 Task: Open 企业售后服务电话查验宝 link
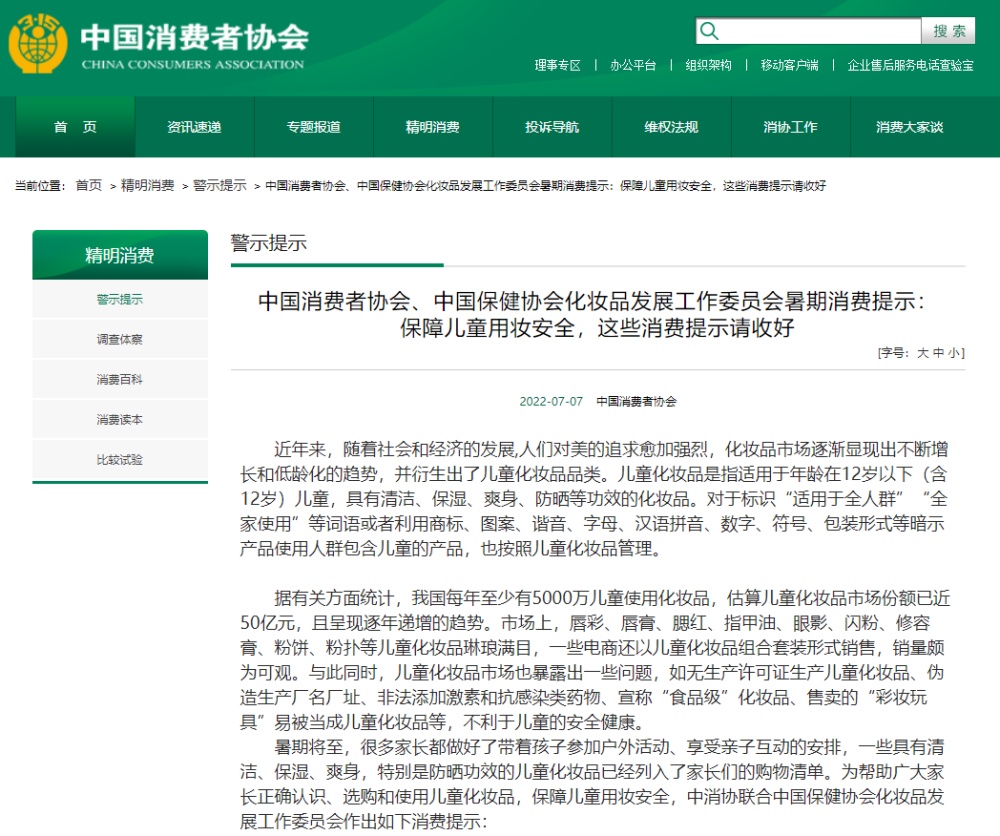point(910,65)
